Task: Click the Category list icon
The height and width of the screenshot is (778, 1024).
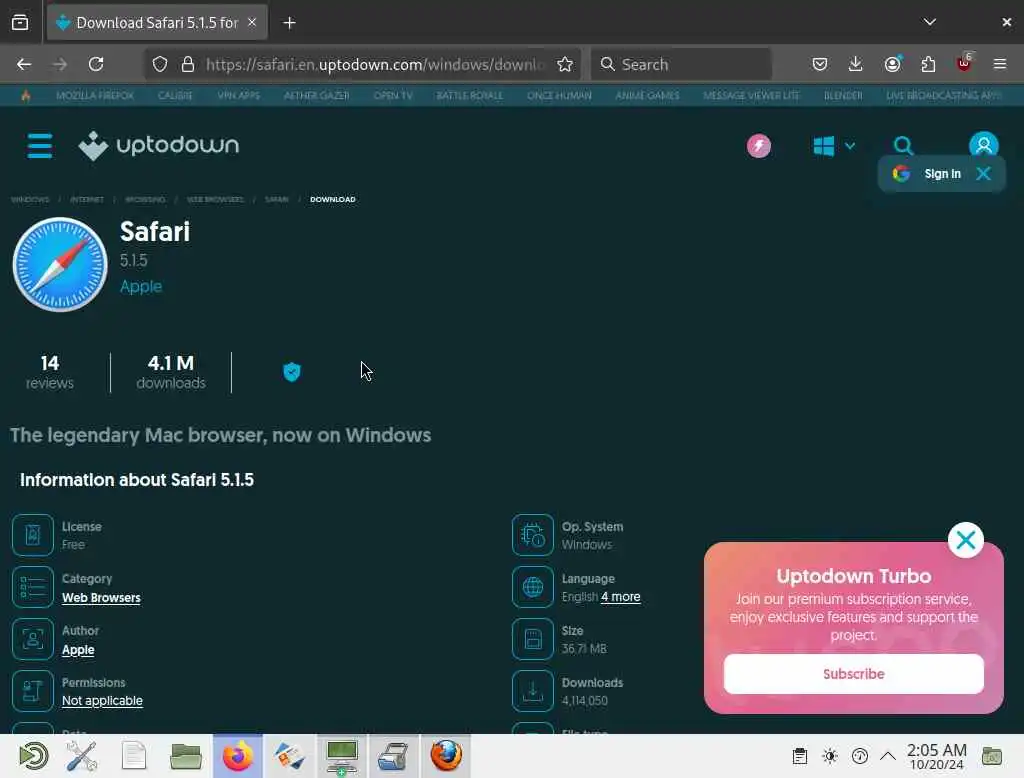Action: (33, 587)
